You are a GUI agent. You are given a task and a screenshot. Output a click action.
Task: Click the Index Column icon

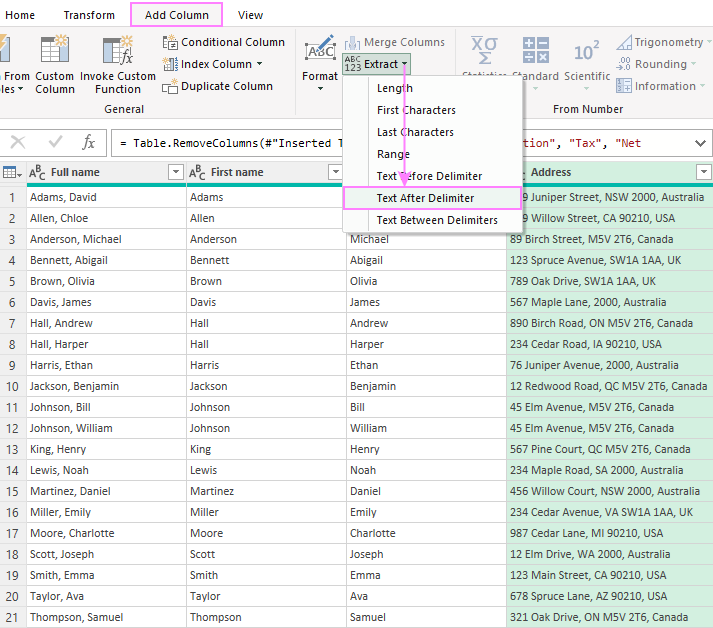(x=170, y=64)
